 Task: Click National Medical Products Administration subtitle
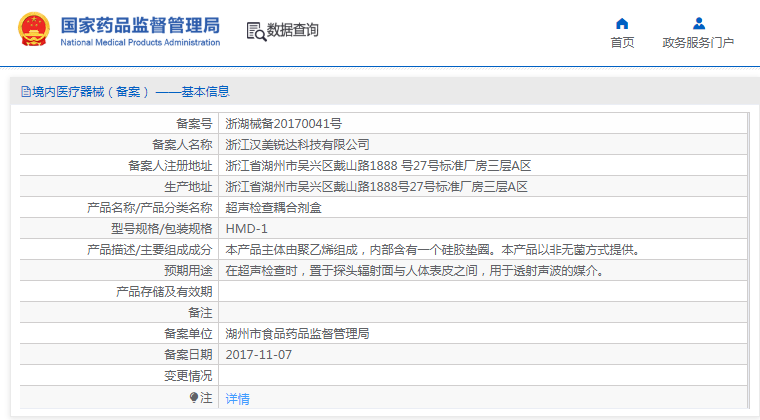click(140, 43)
